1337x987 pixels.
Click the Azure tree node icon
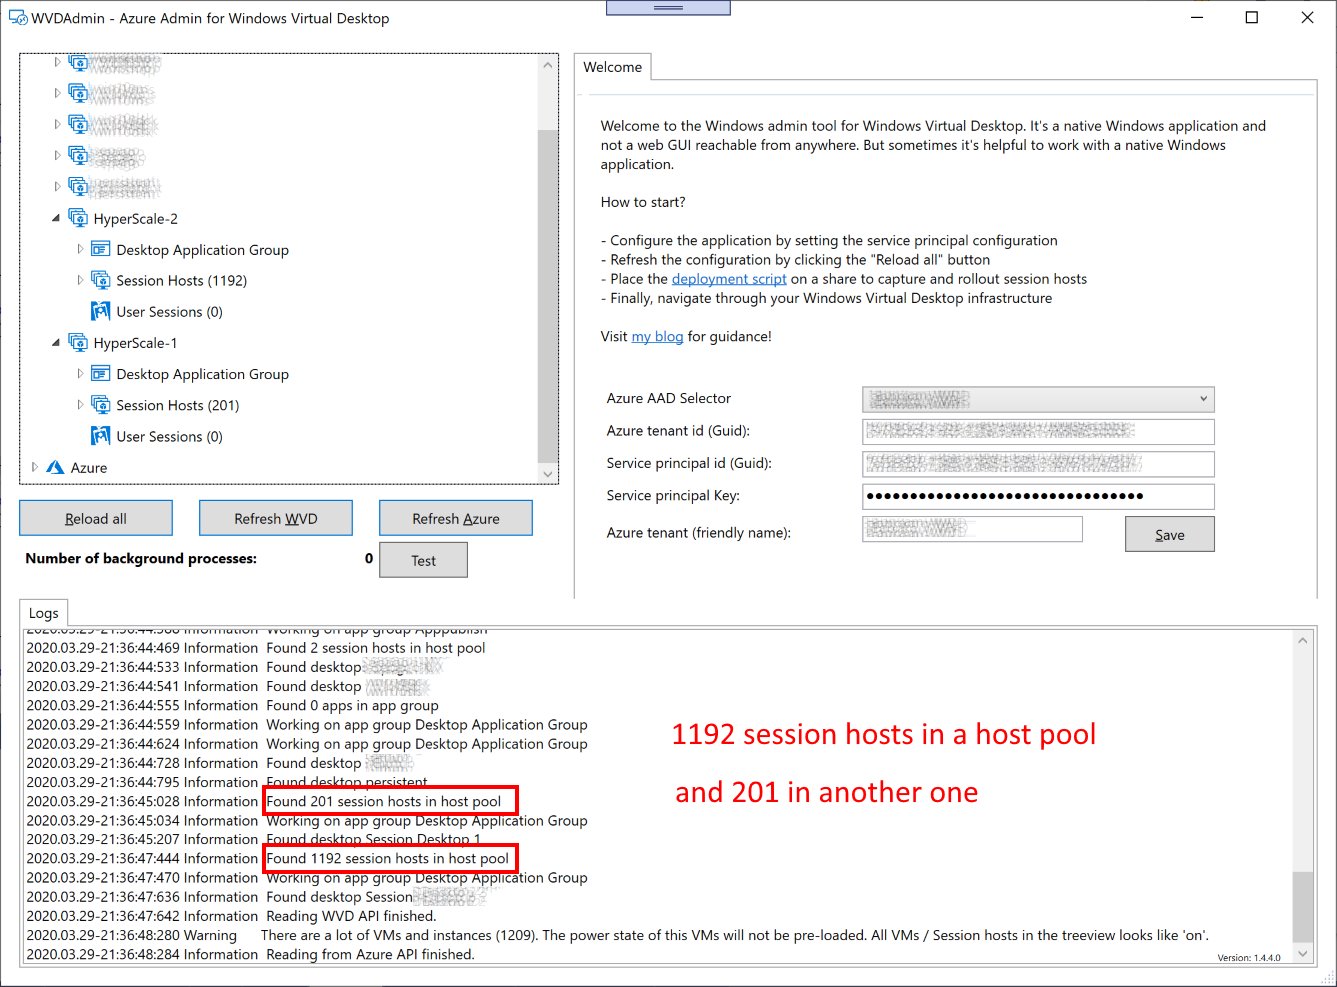pos(56,467)
